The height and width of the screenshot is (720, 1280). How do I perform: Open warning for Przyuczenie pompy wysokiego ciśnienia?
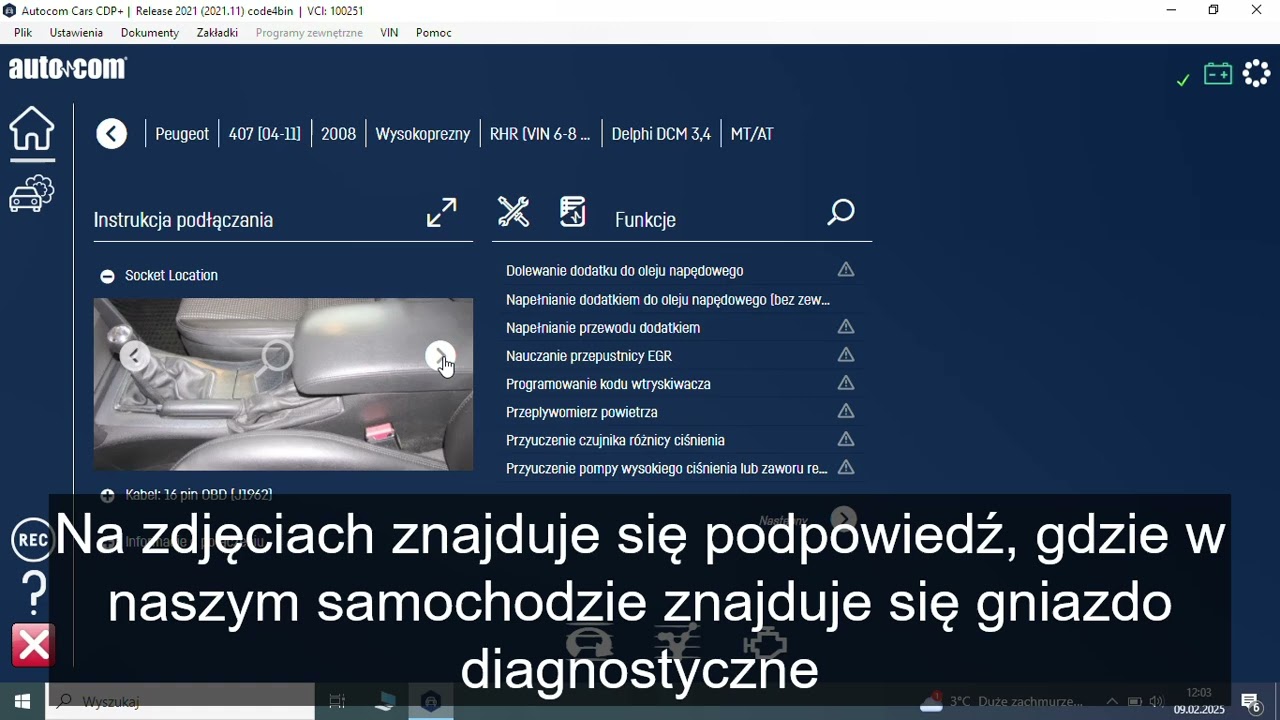pyautogui.click(x=846, y=467)
